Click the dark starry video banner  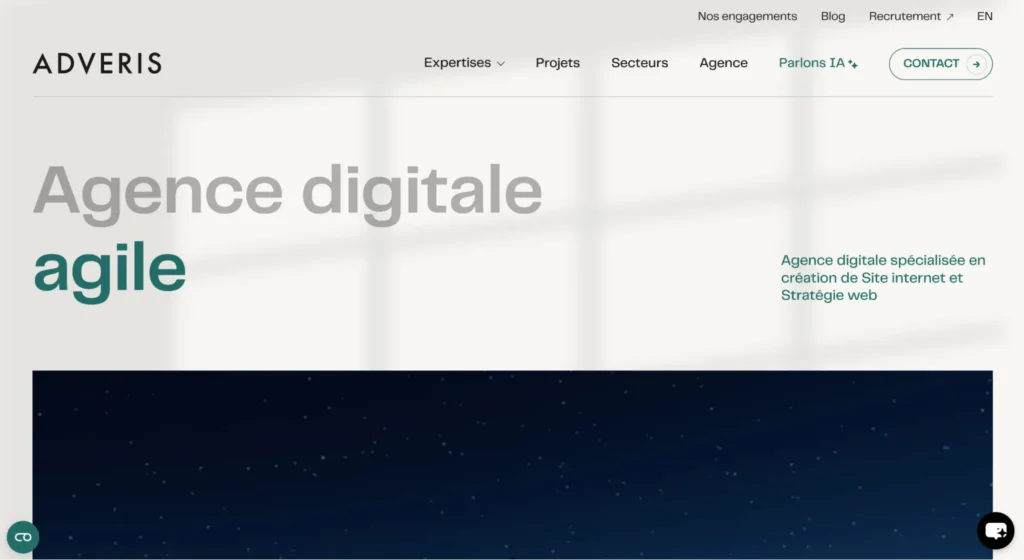(513, 465)
